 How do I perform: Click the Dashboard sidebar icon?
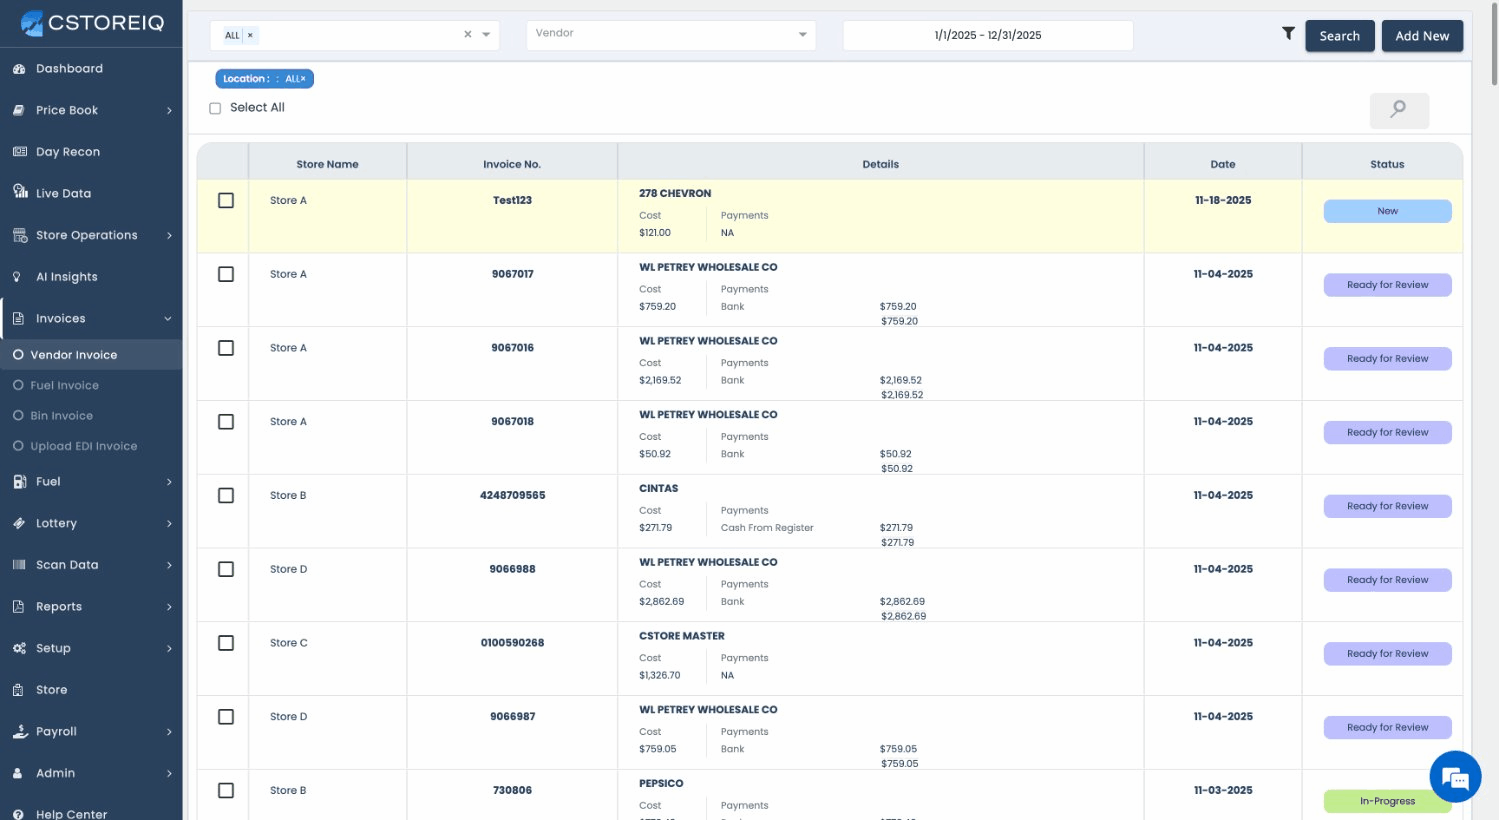pyautogui.click(x=19, y=69)
